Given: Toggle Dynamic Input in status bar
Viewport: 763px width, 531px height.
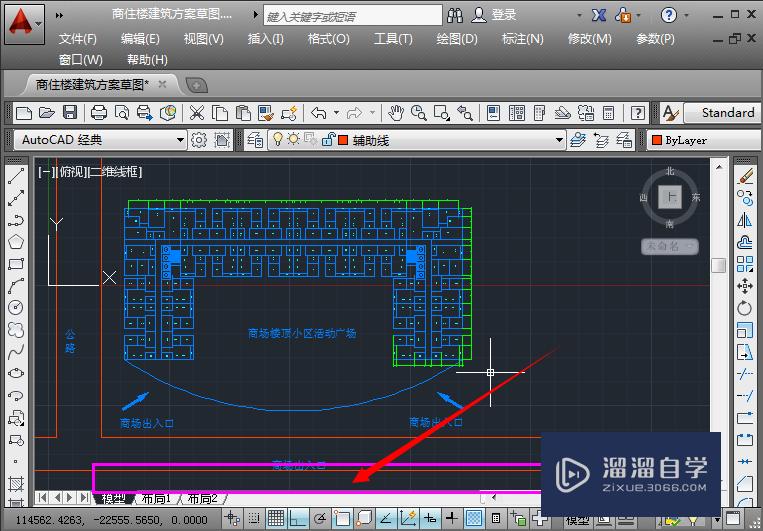Looking at the screenshot, I should click(x=430, y=518).
